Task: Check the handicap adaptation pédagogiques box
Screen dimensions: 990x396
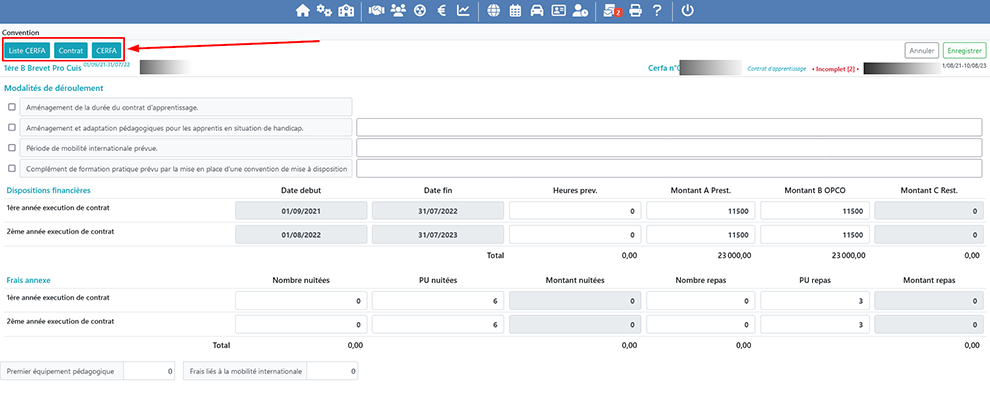Action: (x=12, y=127)
